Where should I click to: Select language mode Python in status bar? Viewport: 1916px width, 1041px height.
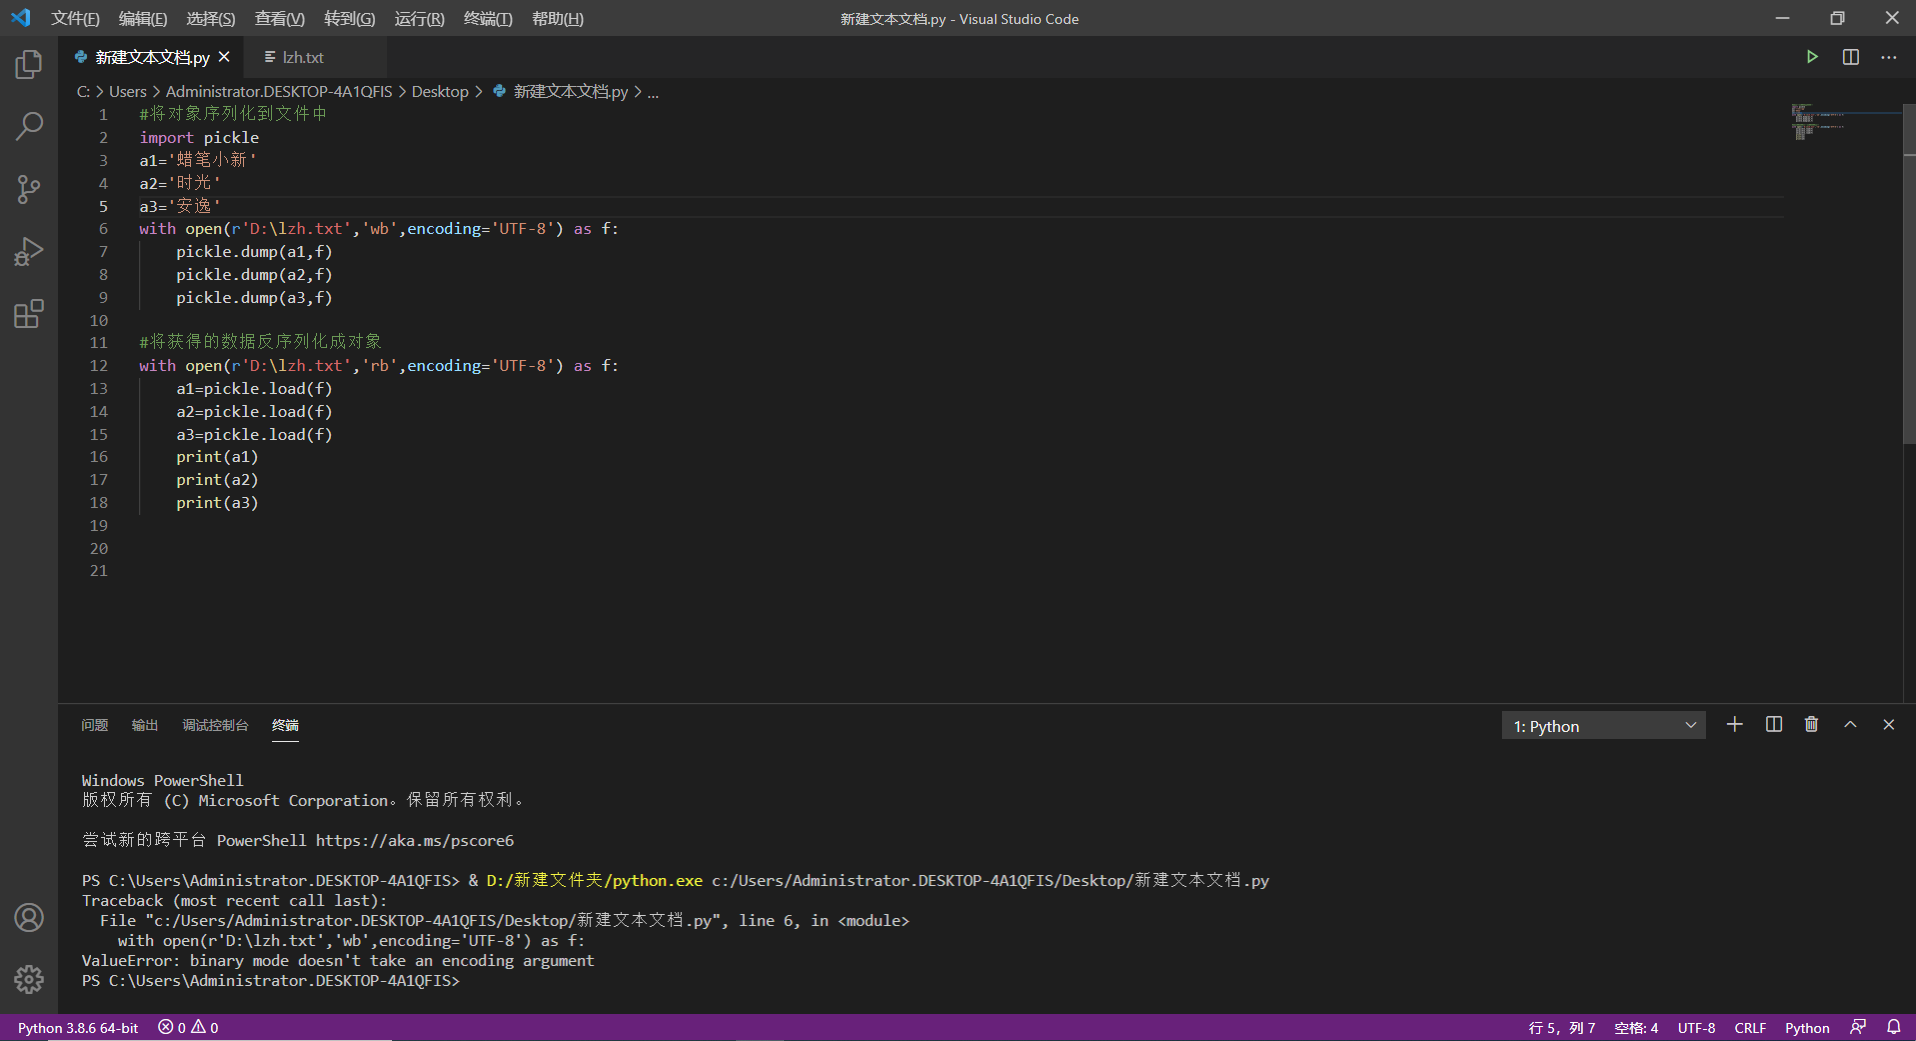coord(1807,1027)
